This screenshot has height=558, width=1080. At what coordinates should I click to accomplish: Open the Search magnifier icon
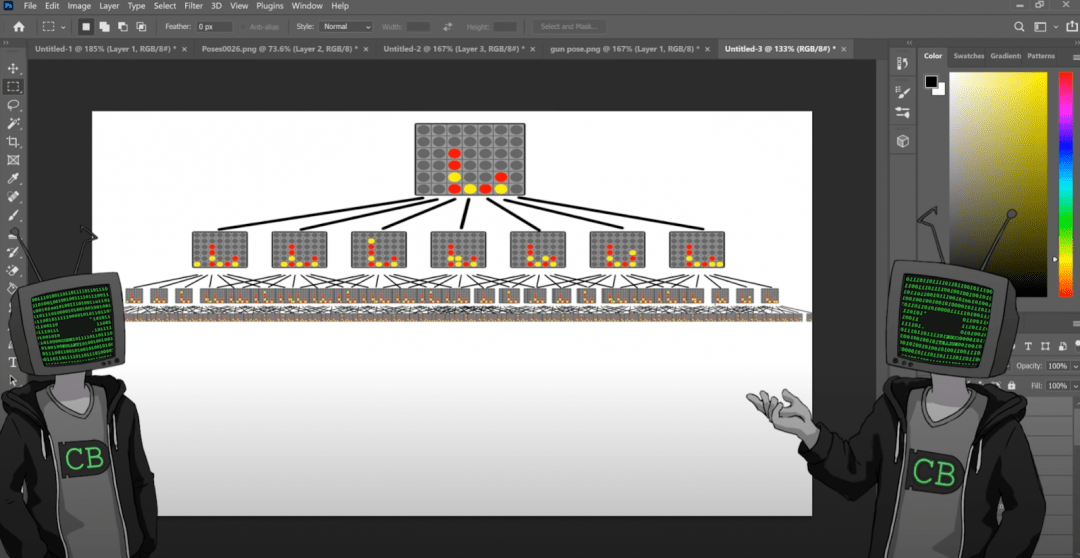point(1020,27)
